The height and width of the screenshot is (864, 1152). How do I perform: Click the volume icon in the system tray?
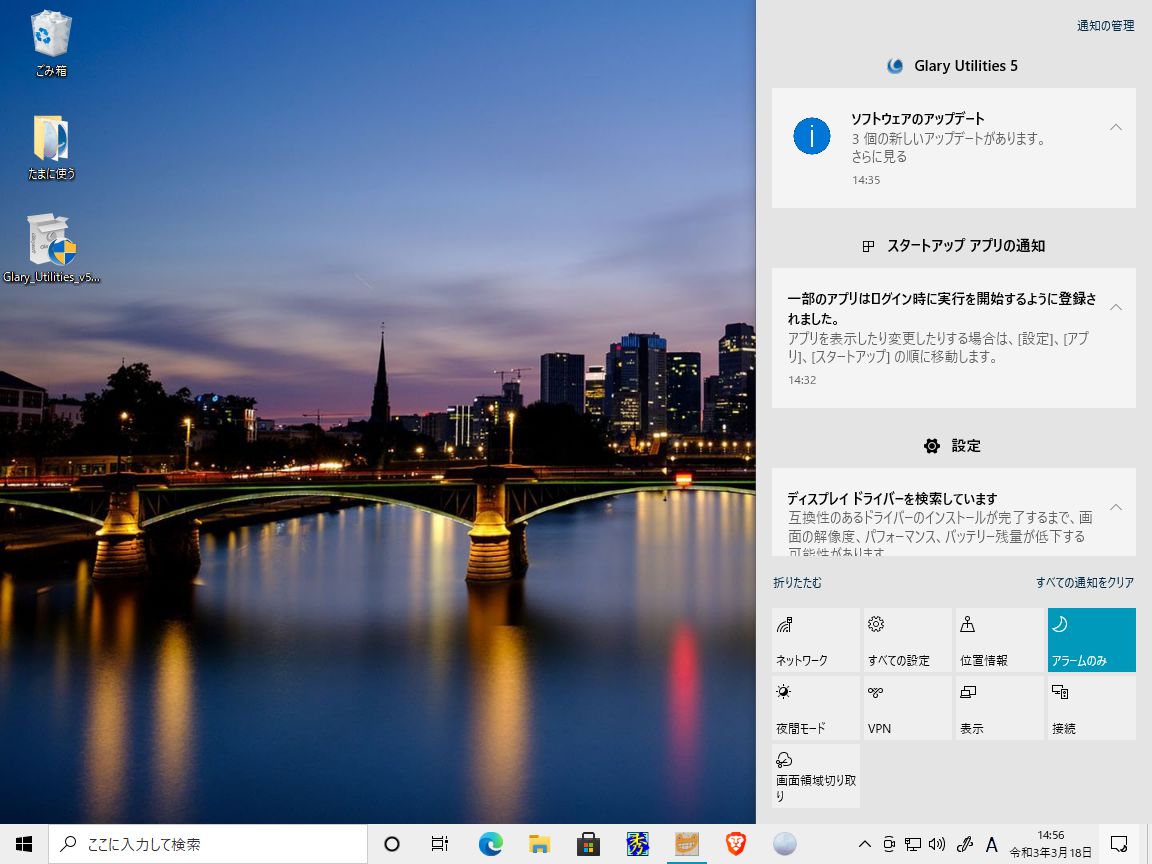pyautogui.click(x=936, y=844)
